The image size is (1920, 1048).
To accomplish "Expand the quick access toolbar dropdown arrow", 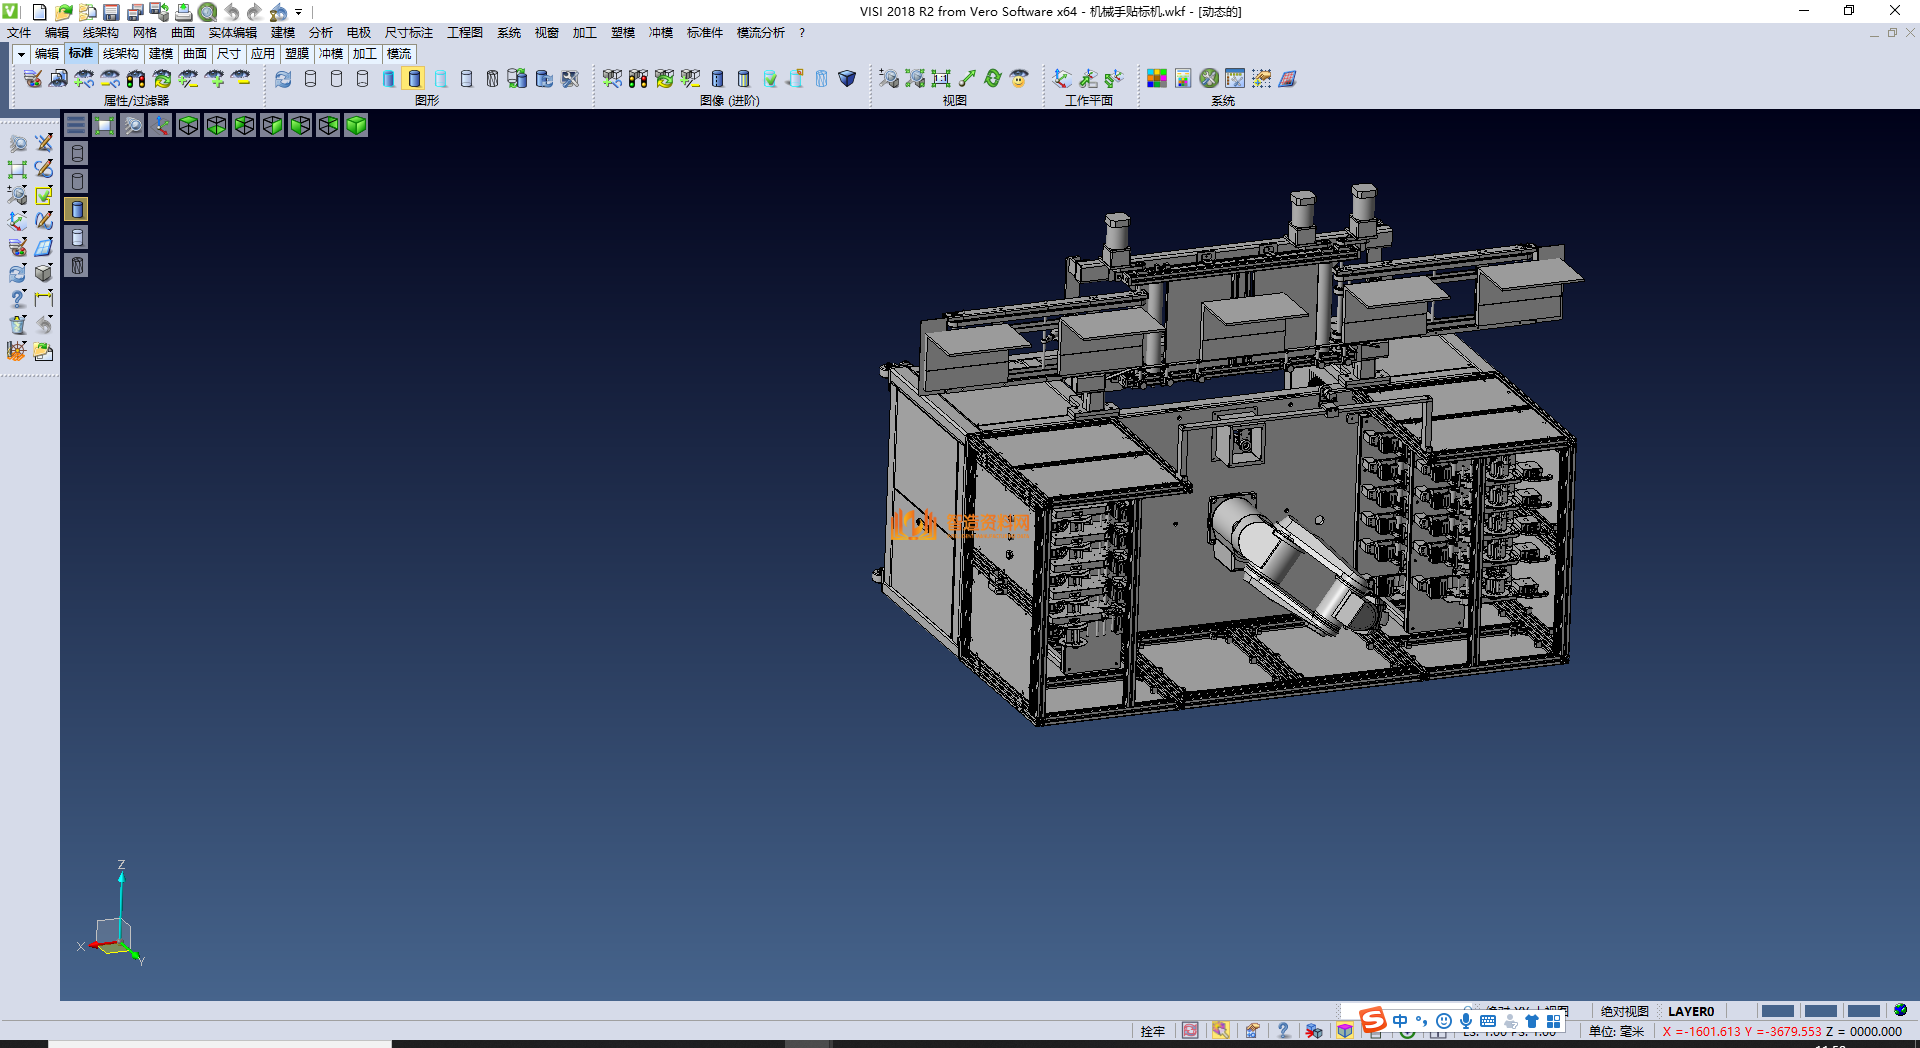I will [x=298, y=12].
